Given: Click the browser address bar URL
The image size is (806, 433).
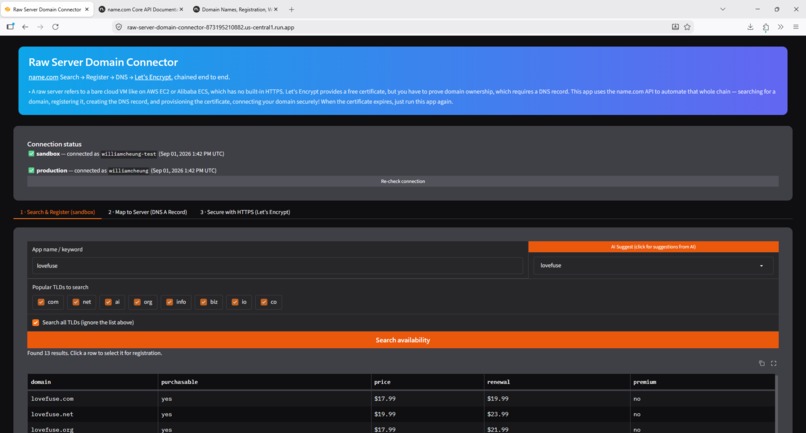Looking at the screenshot, I should pyautogui.click(x=211, y=27).
